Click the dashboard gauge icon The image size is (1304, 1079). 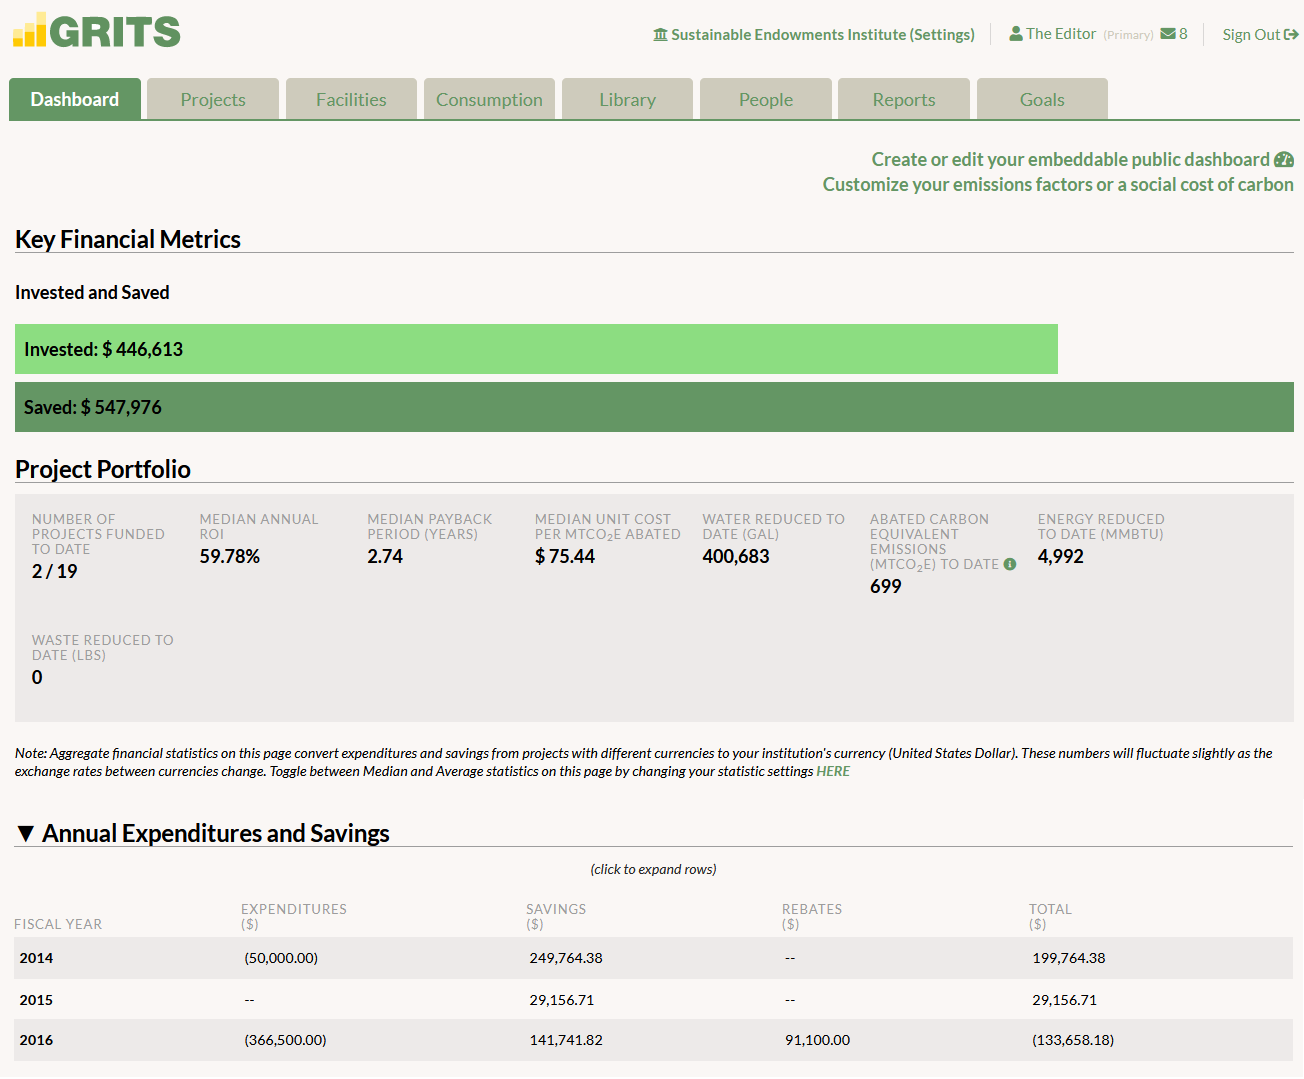tap(1284, 160)
